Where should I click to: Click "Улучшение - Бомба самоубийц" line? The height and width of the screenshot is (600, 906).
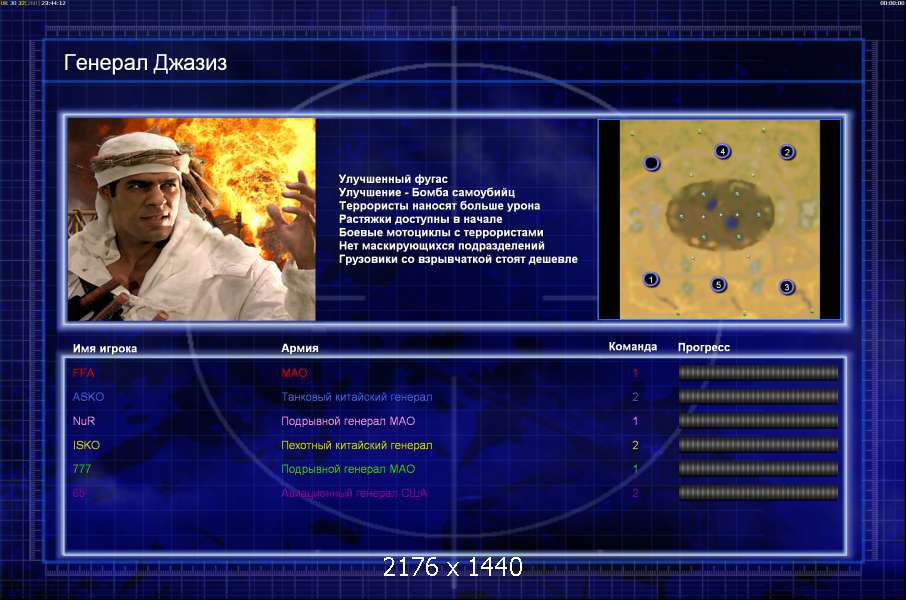pyautogui.click(x=427, y=192)
